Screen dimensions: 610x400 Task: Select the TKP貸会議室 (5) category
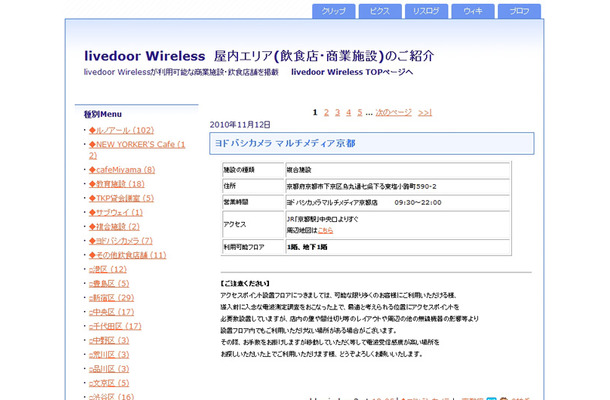tap(121, 198)
